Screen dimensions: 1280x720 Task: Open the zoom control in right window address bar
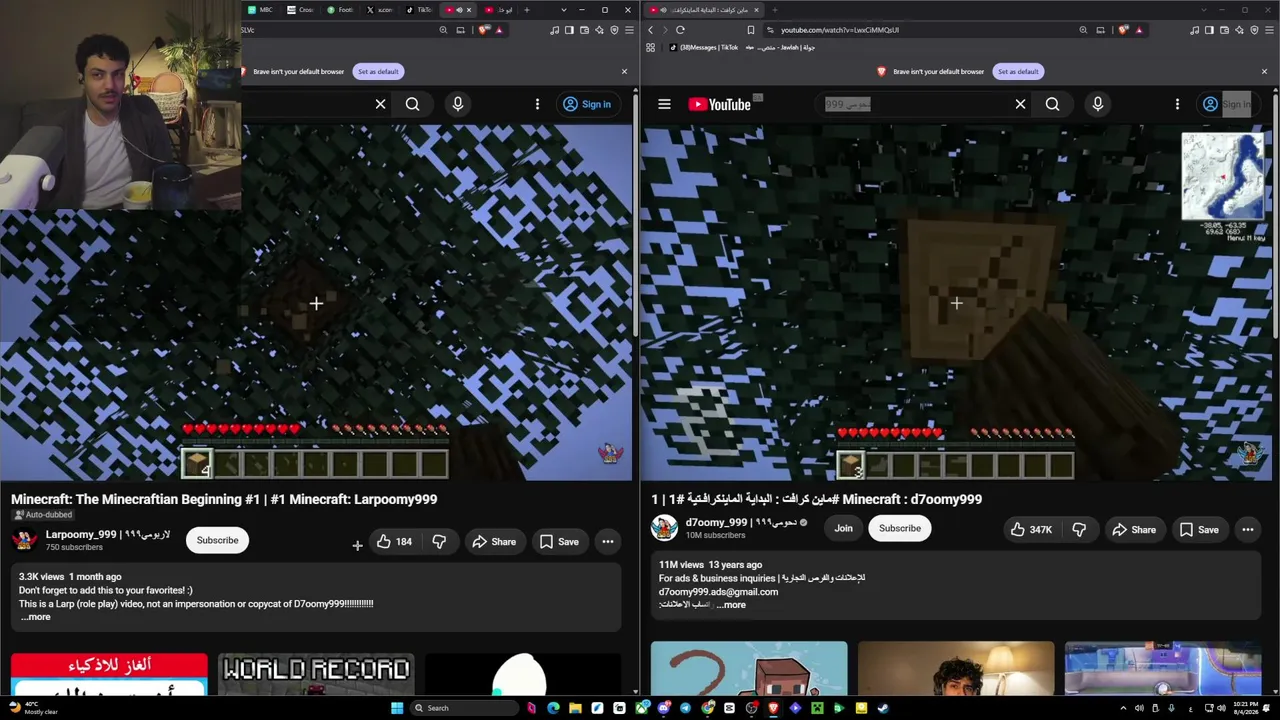point(1083,30)
